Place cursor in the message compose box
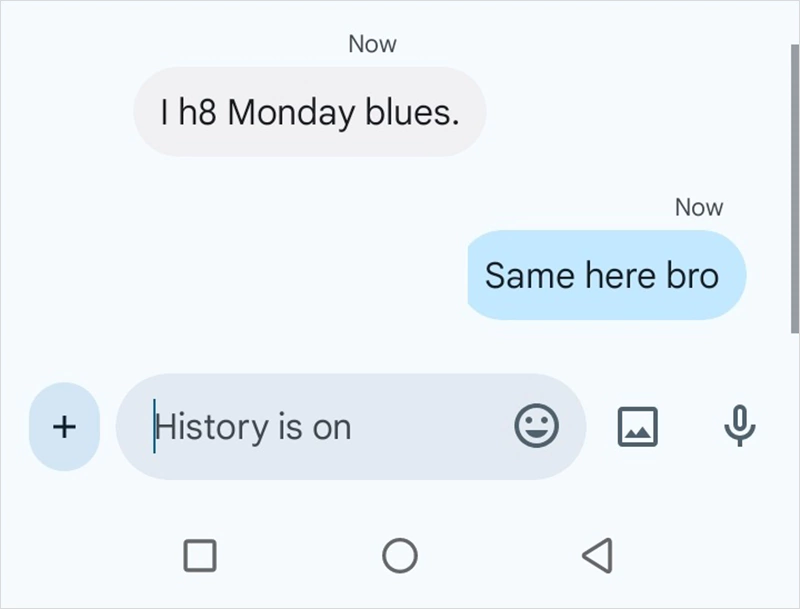 (x=300, y=426)
